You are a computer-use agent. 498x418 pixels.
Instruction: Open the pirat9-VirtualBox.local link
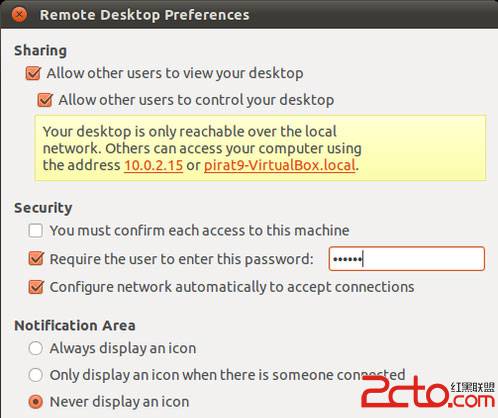(x=280, y=165)
